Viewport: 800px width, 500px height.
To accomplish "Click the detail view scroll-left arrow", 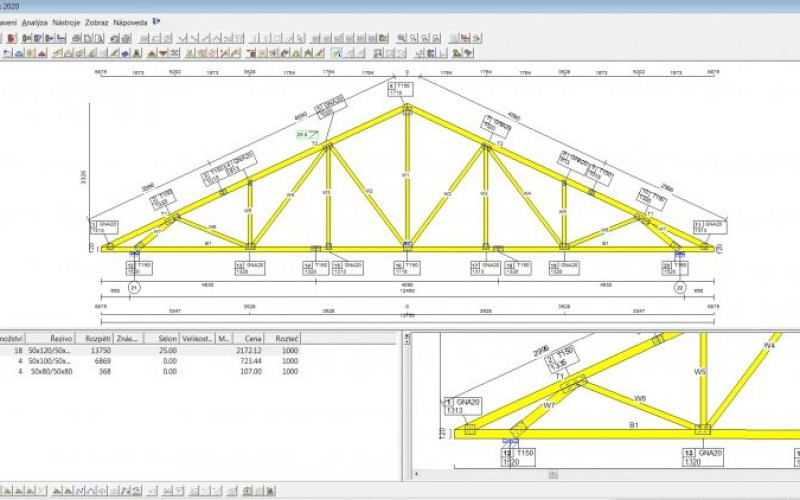I will pyautogui.click(x=417, y=474).
